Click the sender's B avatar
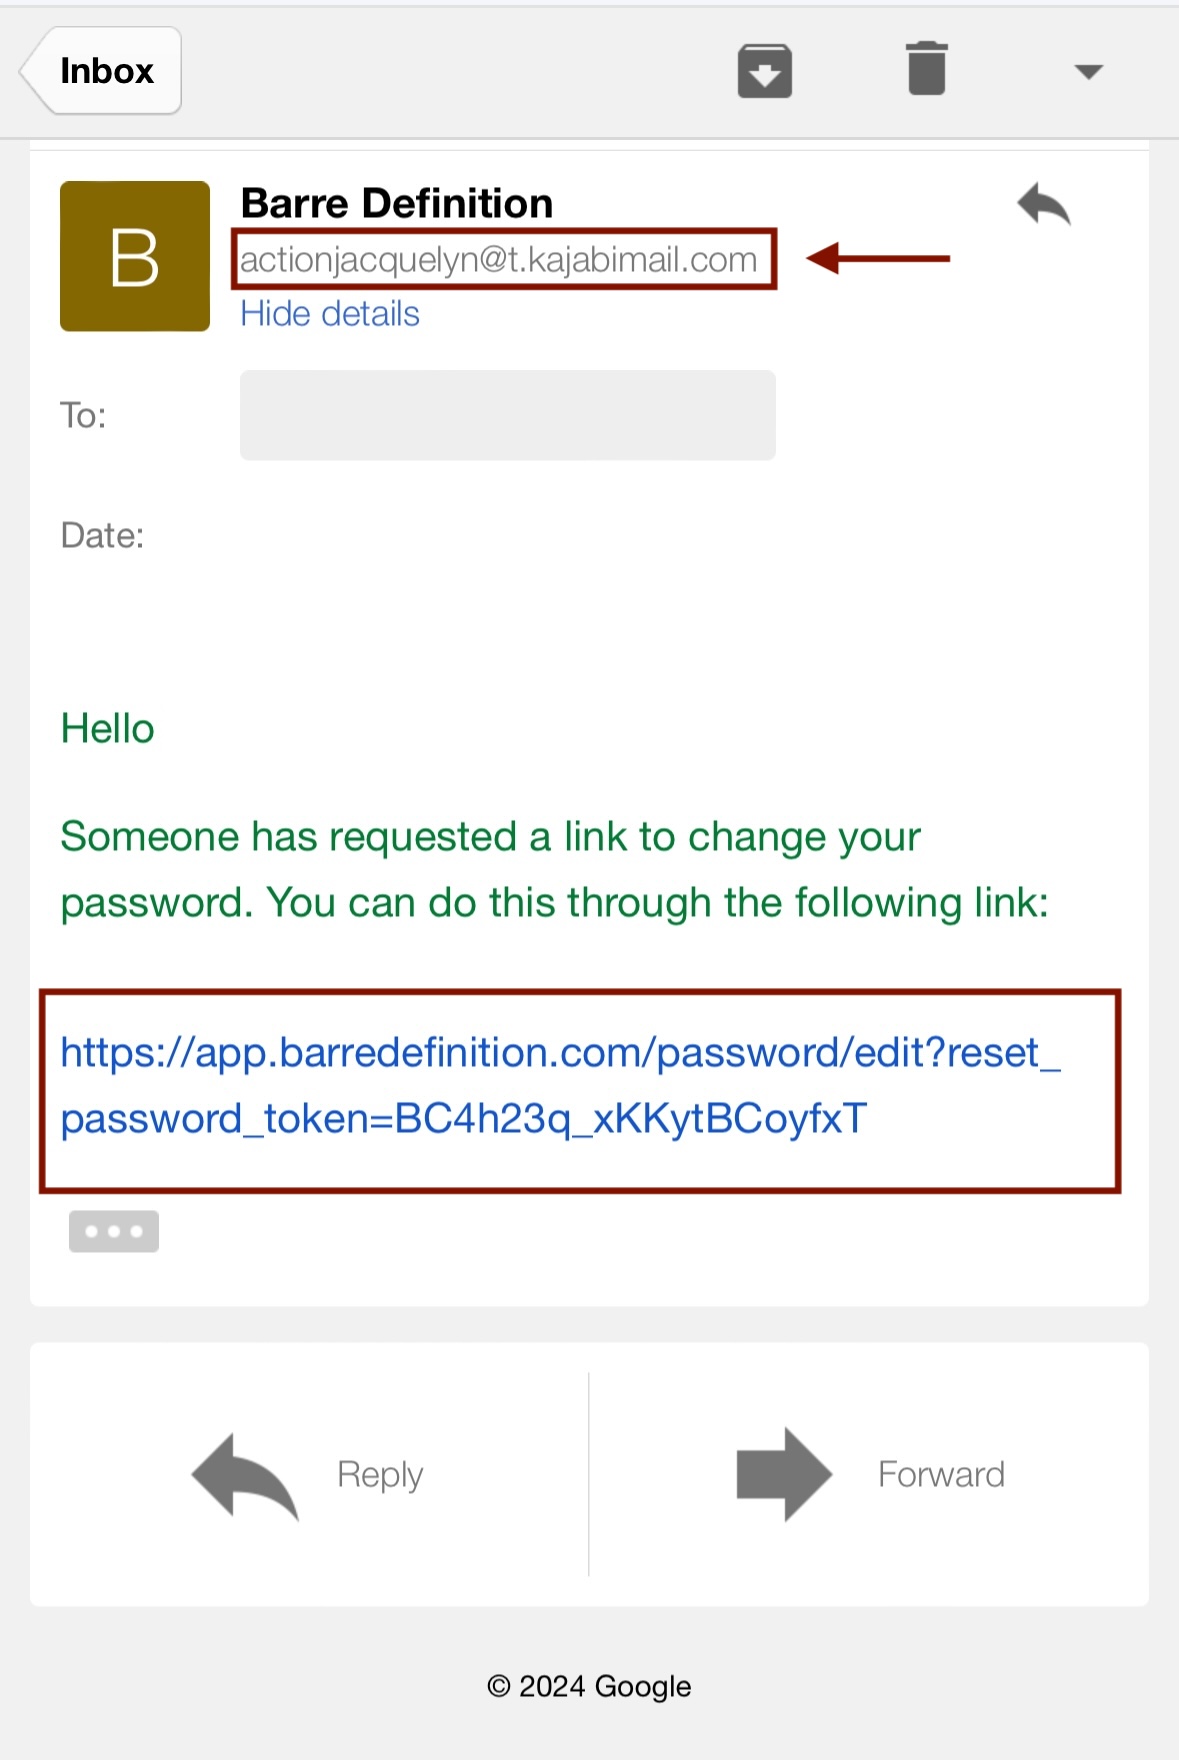 click(135, 256)
